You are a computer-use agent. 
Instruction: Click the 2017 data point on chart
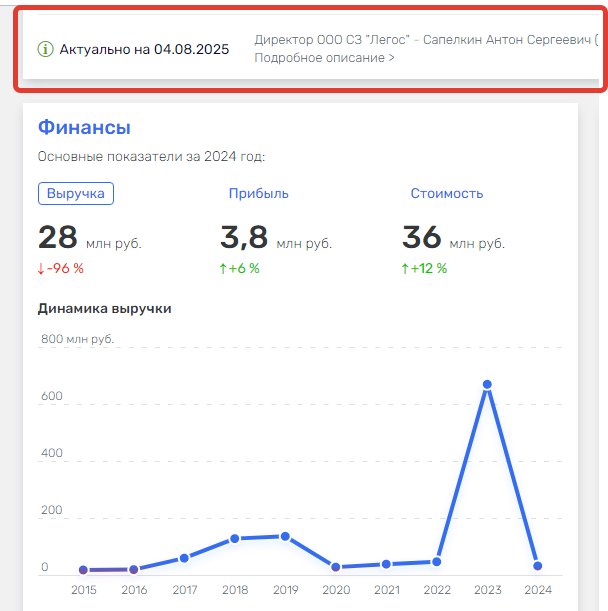184,558
